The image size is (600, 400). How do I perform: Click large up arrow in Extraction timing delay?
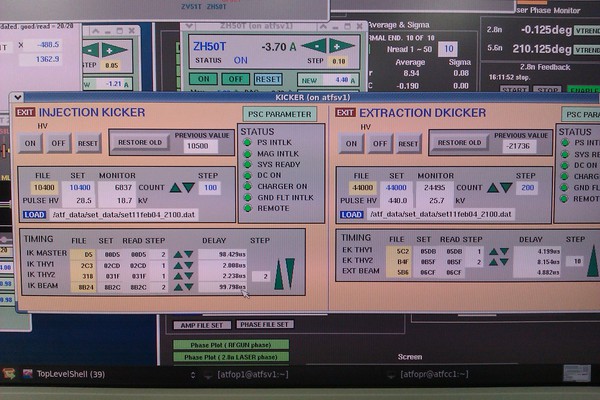pyautogui.click(x=593, y=260)
